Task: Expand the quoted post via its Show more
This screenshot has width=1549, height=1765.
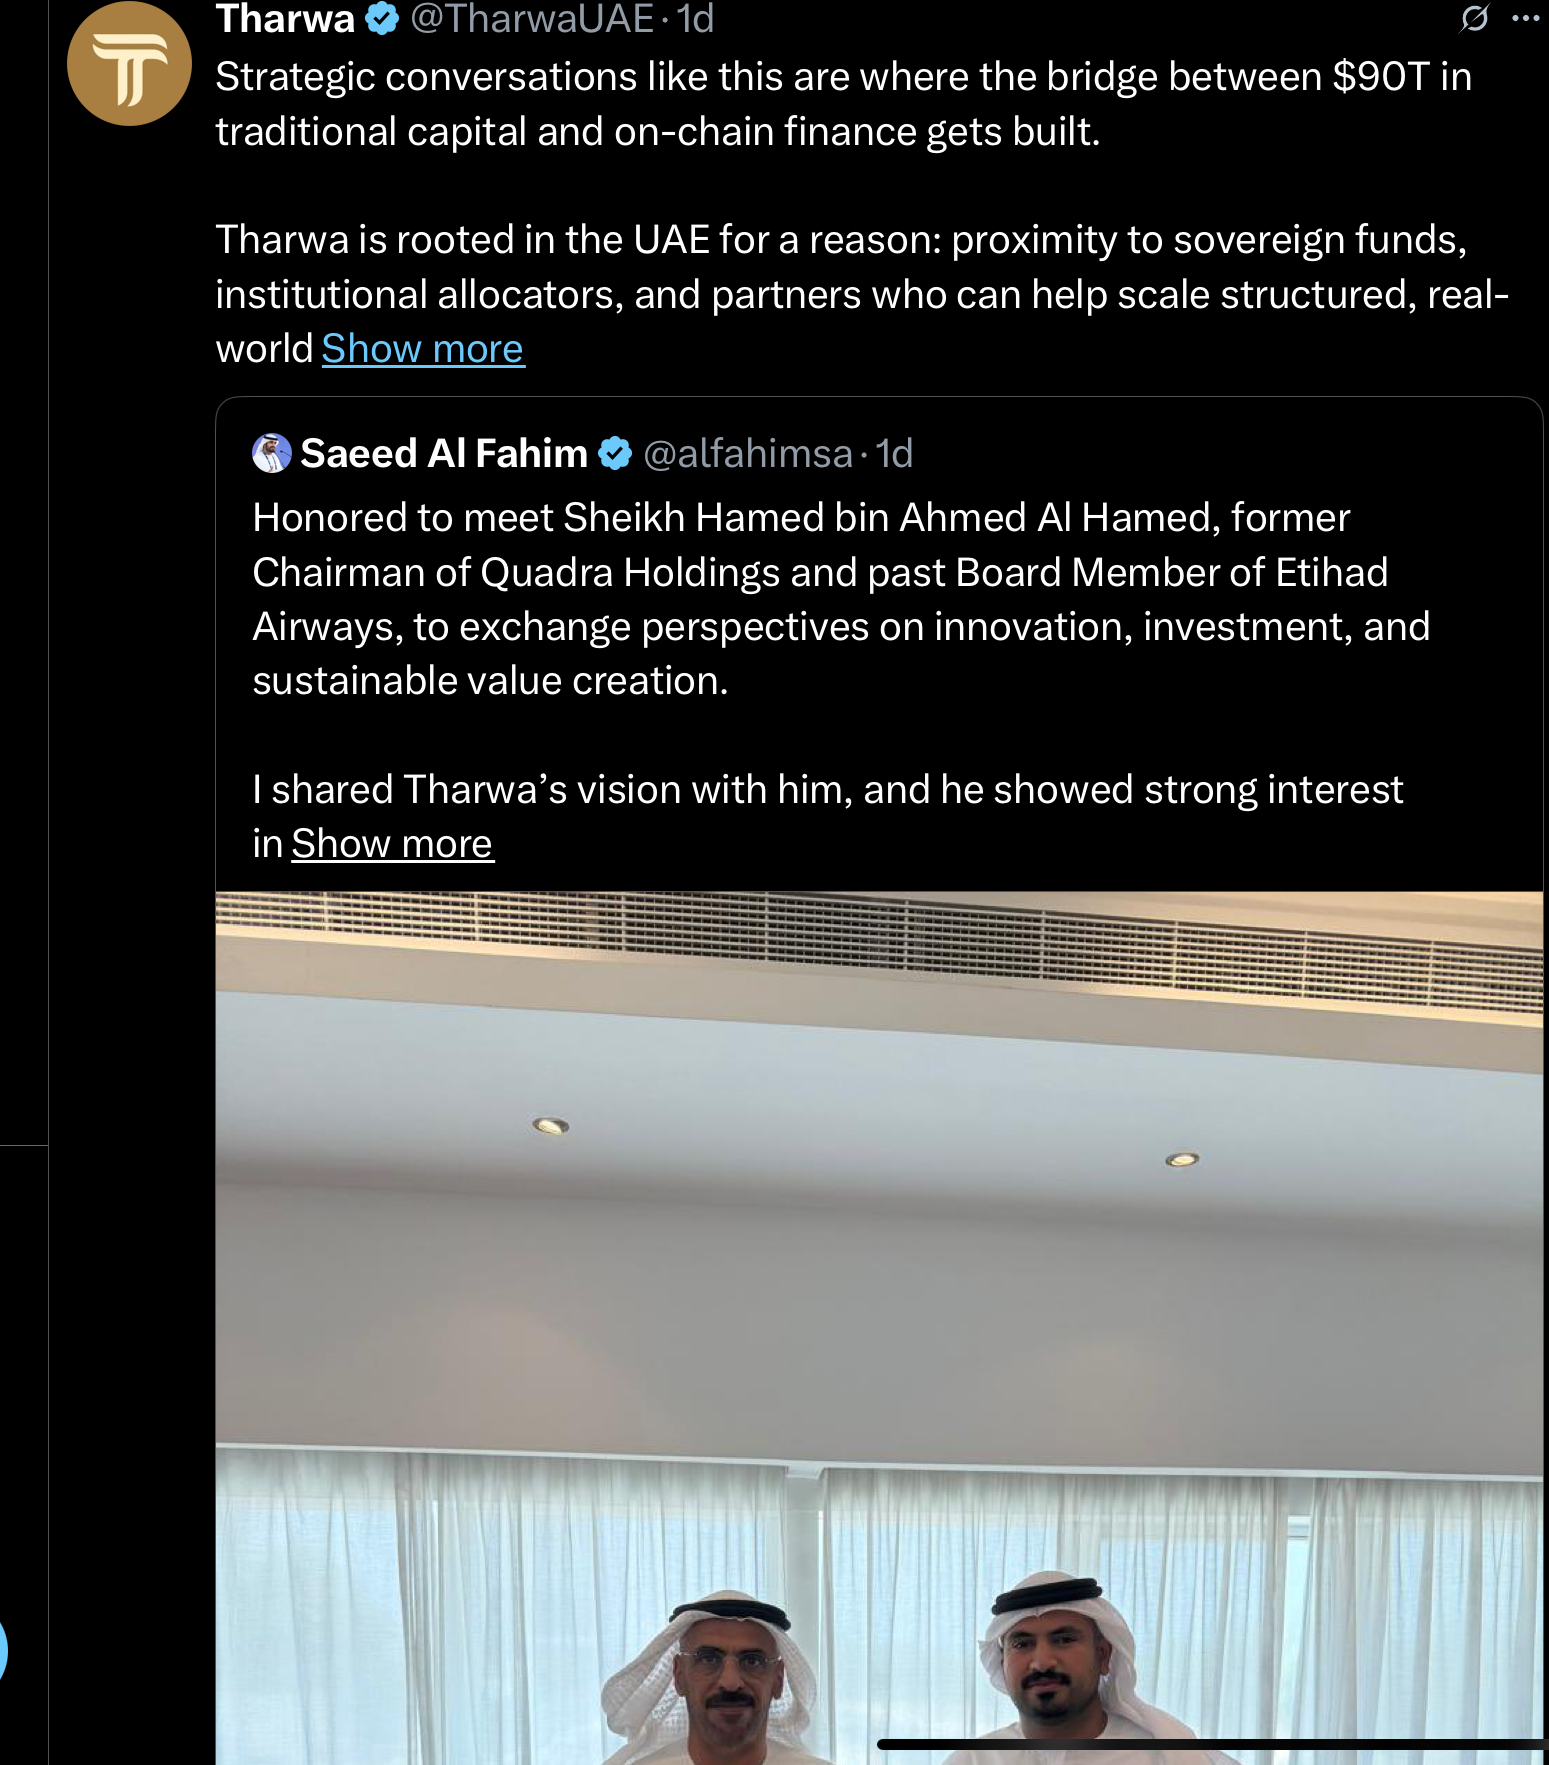Action: 392,844
